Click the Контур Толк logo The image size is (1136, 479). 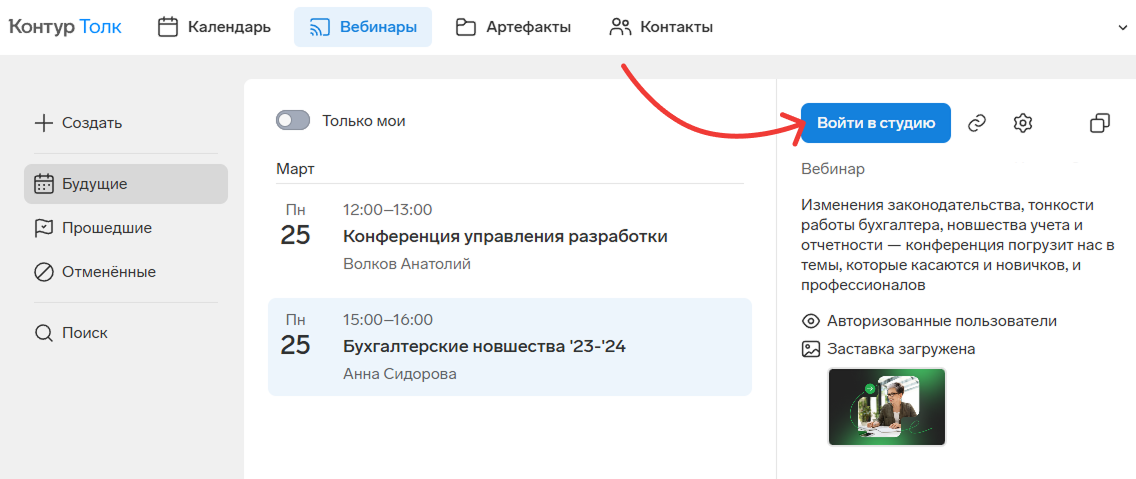click(x=64, y=28)
